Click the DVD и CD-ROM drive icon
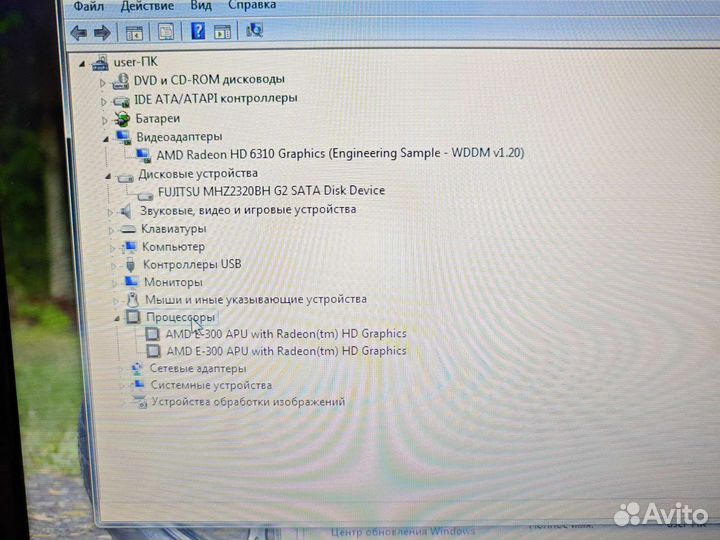The height and width of the screenshot is (540, 720). coord(121,81)
